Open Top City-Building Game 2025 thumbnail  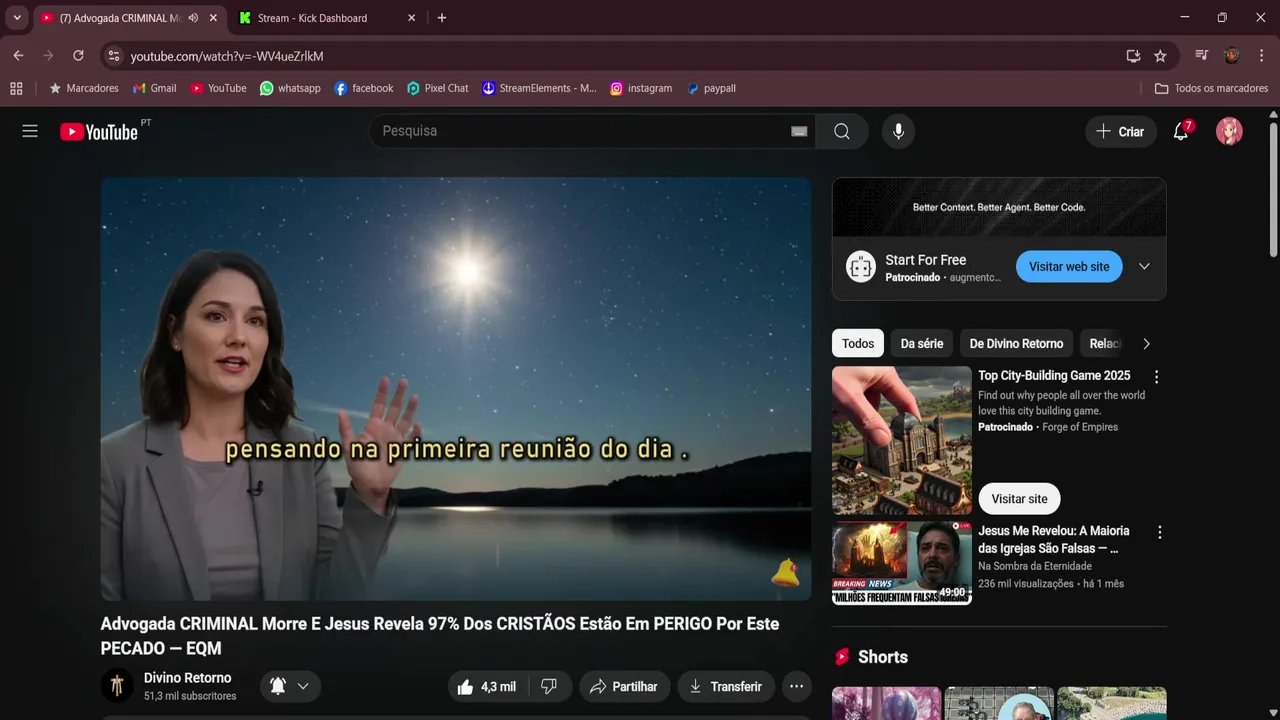(x=902, y=440)
